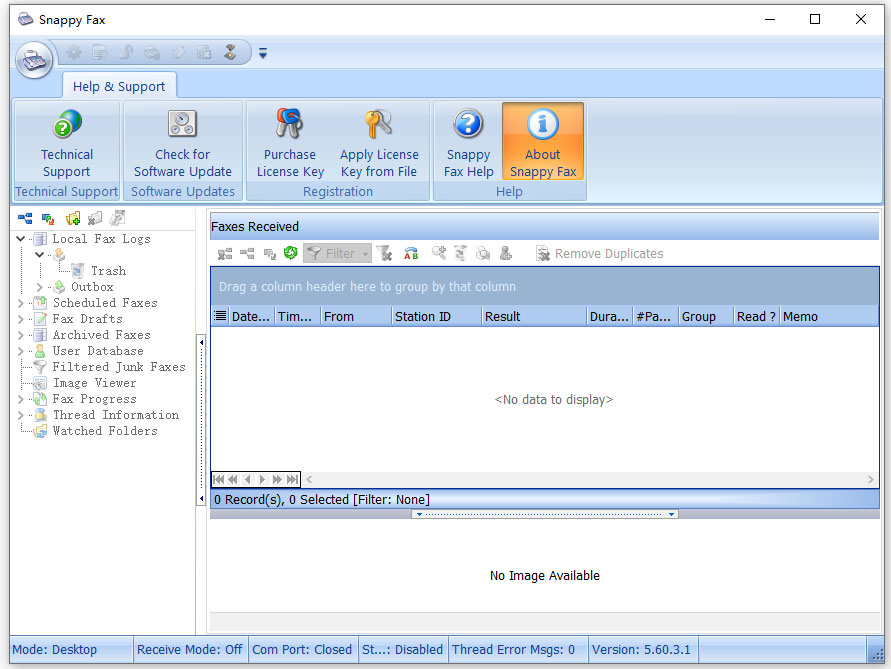
Task: Collapse the inbox node above Trash
Action: click(x=39, y=255)
